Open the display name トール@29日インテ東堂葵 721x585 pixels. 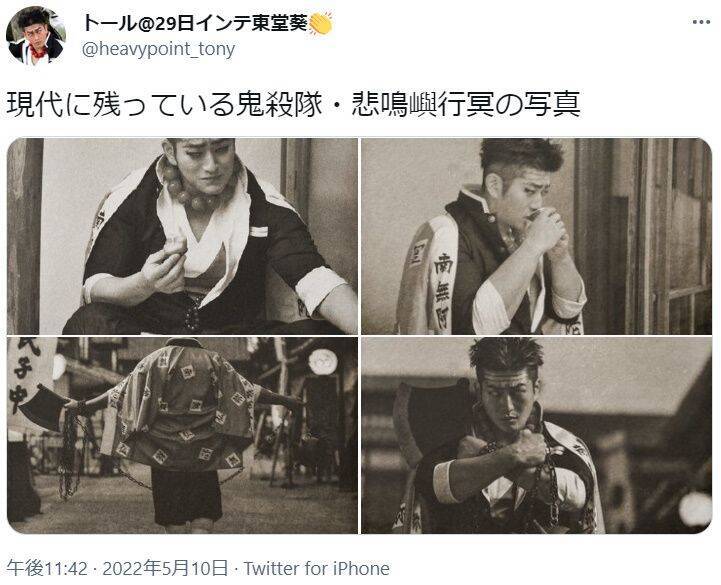click(195, 23)
